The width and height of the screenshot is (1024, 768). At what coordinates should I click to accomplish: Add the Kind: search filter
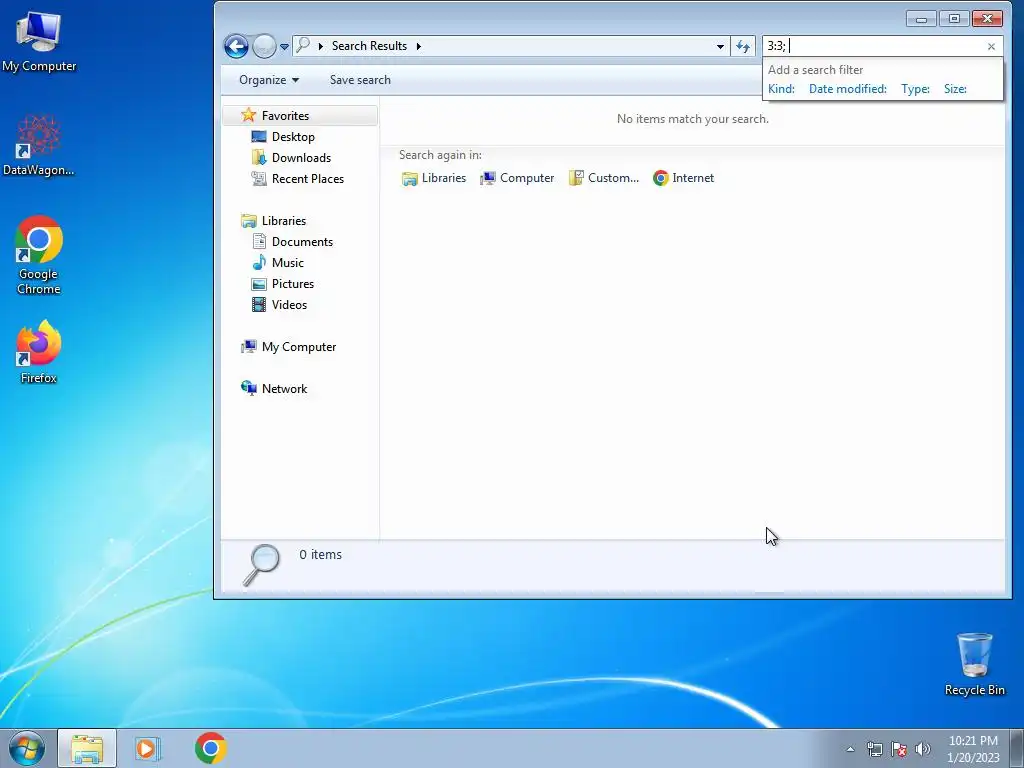click(781, 89)
